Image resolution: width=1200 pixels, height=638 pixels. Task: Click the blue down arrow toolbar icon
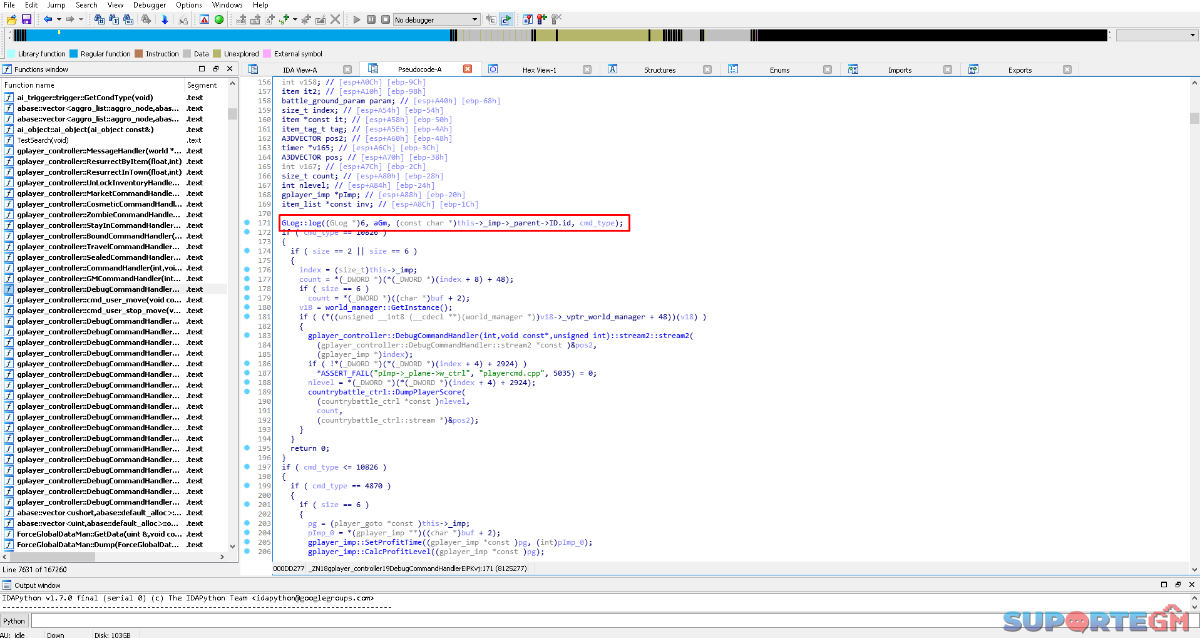[164, 19]
